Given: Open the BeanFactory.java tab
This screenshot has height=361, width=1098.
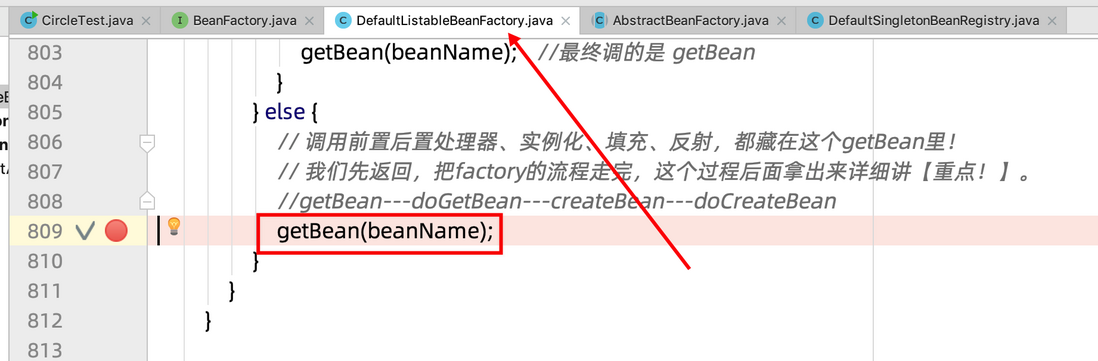Looking at the screenshot, I should 234,21.
